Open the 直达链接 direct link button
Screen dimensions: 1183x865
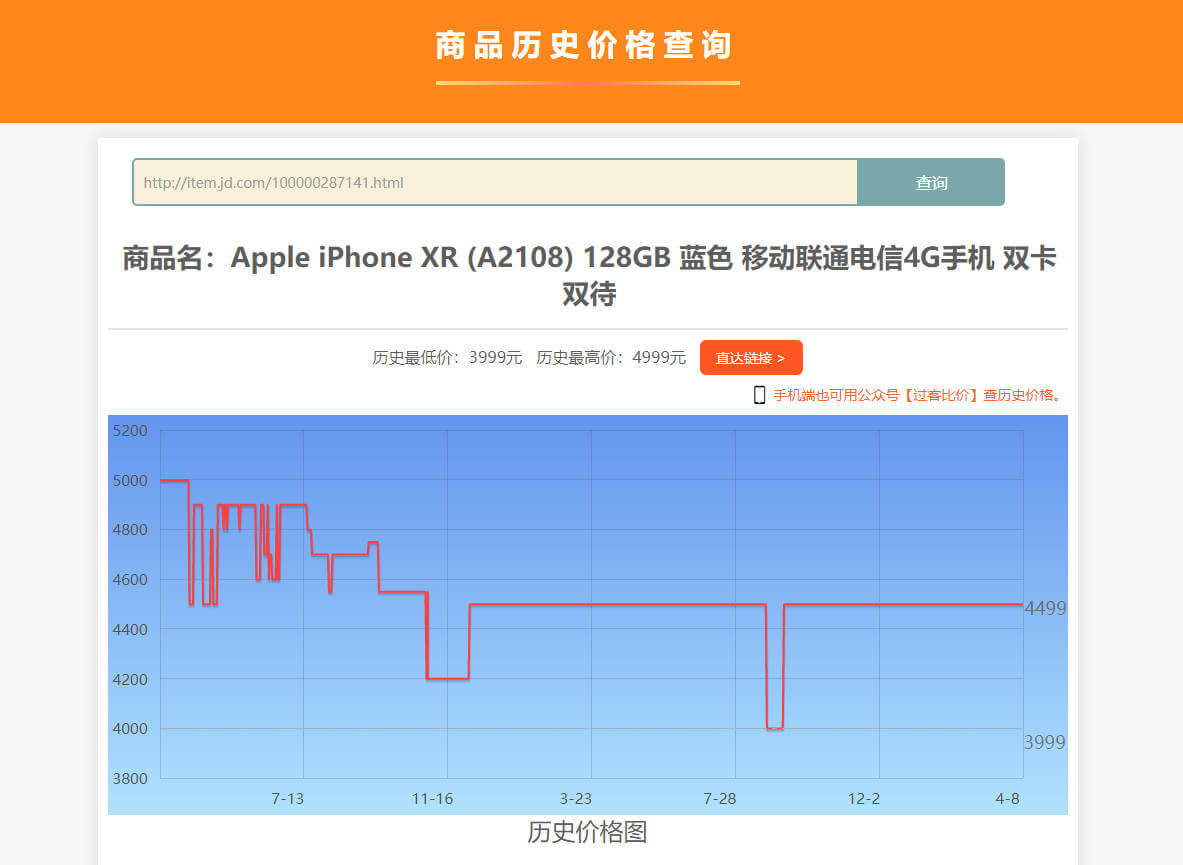751,357
